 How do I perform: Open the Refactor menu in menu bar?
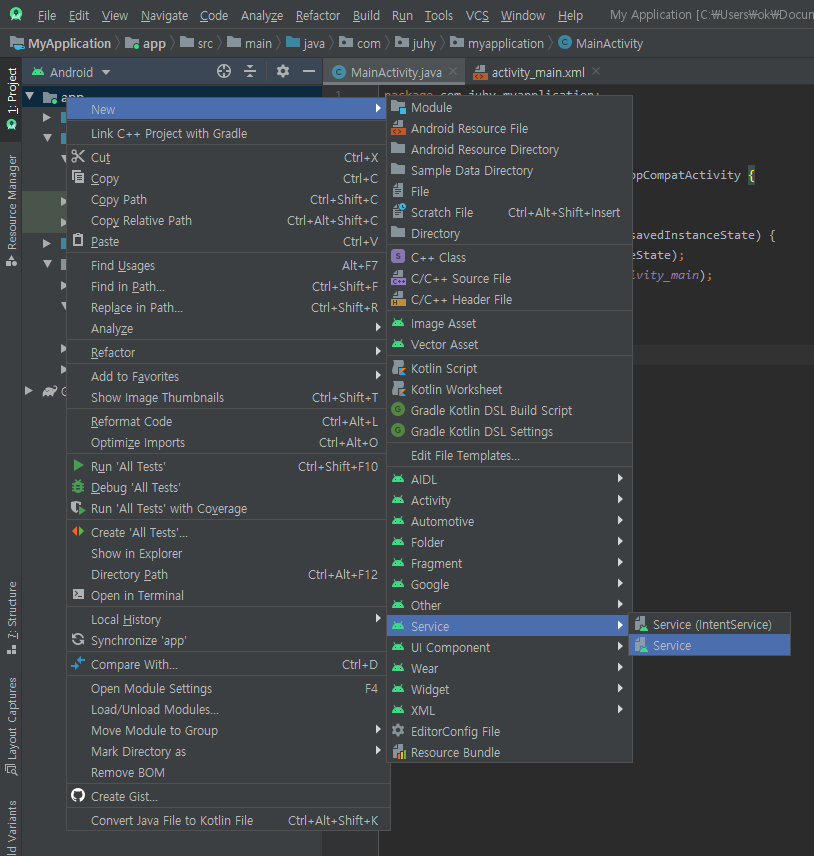318,15
